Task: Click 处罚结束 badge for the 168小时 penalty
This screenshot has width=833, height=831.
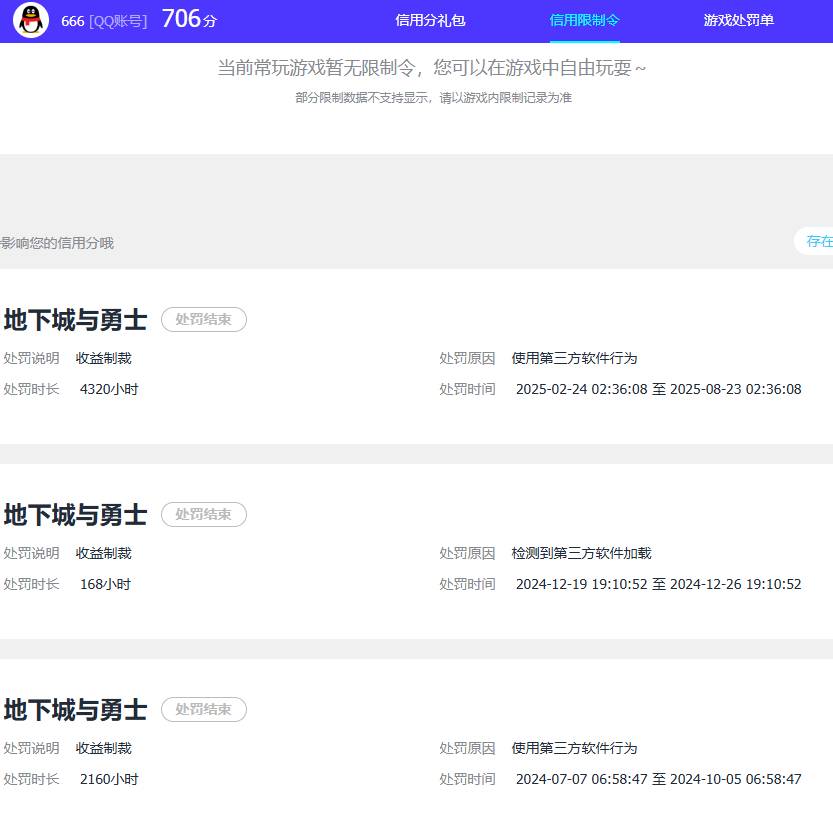Action: click(x=204, y=514)
